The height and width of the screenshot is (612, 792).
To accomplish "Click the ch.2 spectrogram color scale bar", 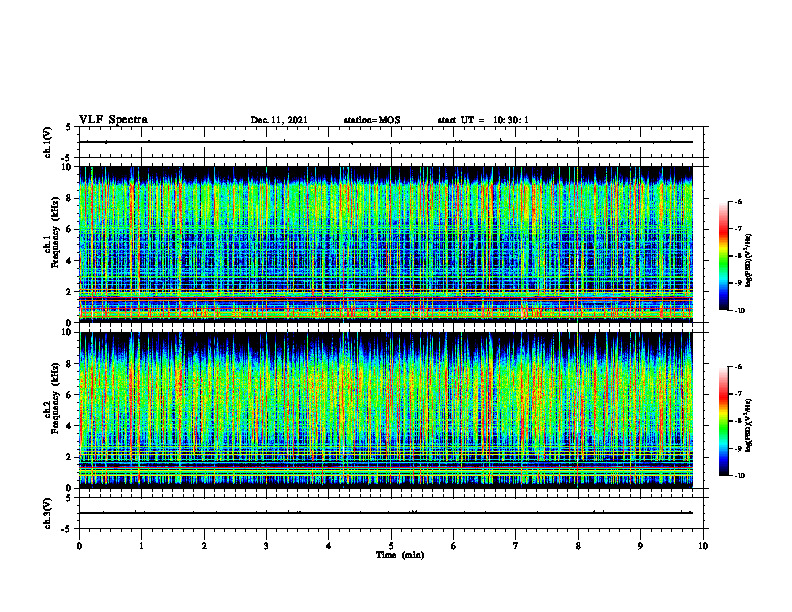I will pyautogui.click(x=724, y=421).
